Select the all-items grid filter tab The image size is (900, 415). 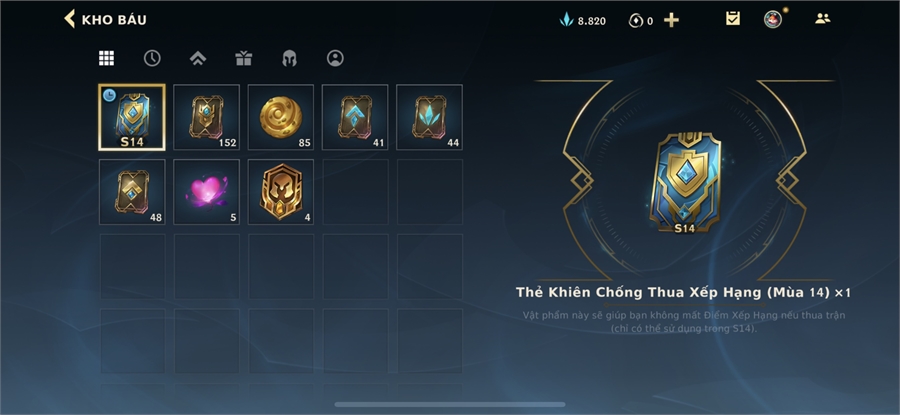click(x=106, y=58)
